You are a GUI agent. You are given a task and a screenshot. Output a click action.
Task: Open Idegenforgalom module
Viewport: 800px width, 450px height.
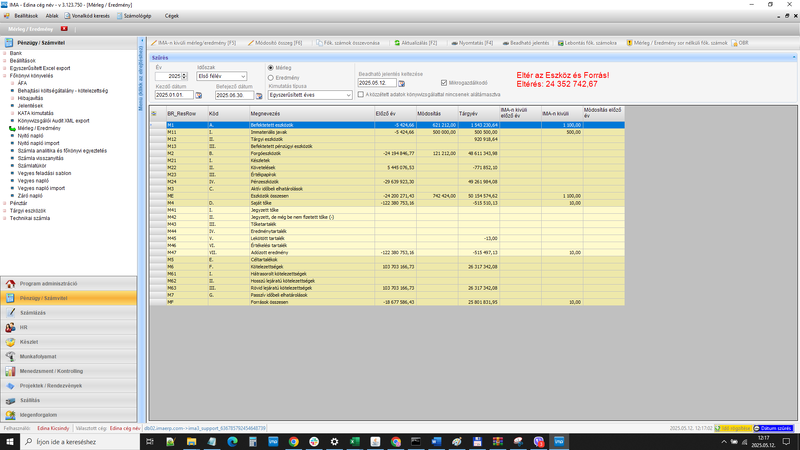68,415
